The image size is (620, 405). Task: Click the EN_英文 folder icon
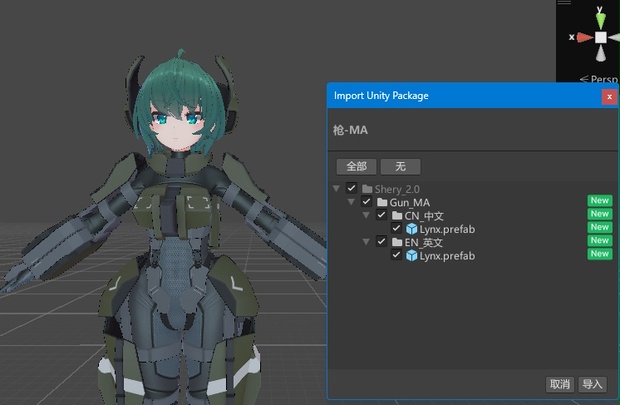pyautogui.click(x=397, y=242)
